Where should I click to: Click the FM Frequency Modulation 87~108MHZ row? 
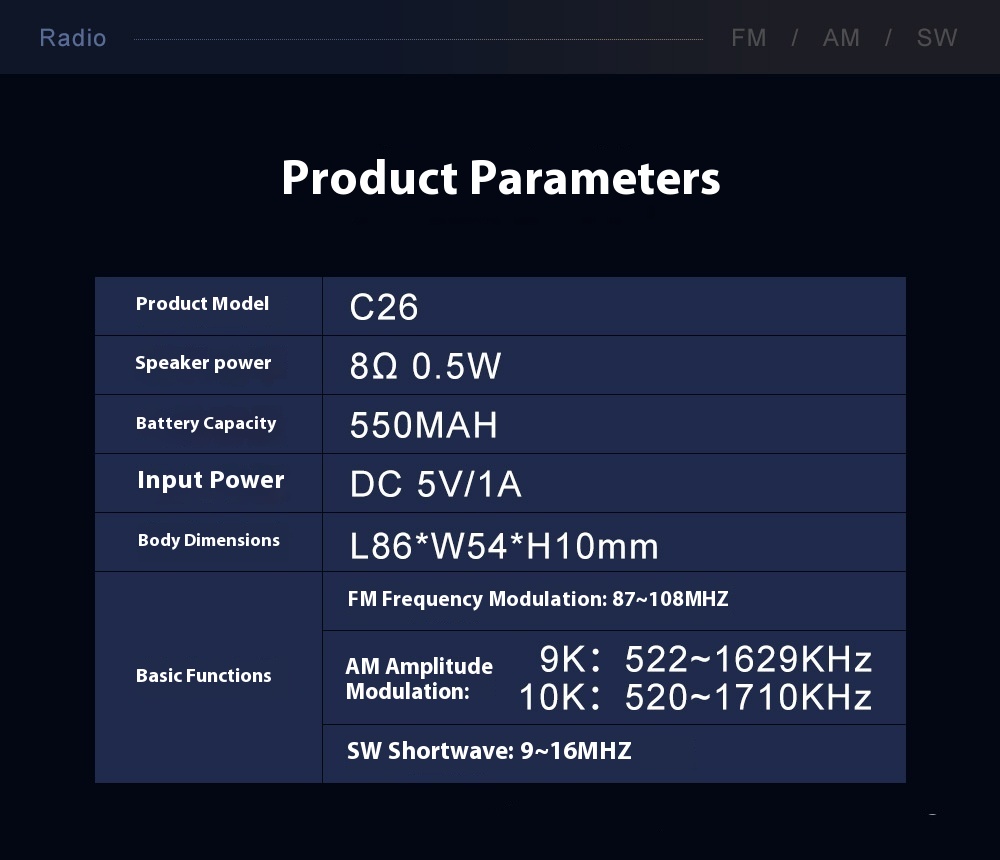coord(538,599)
